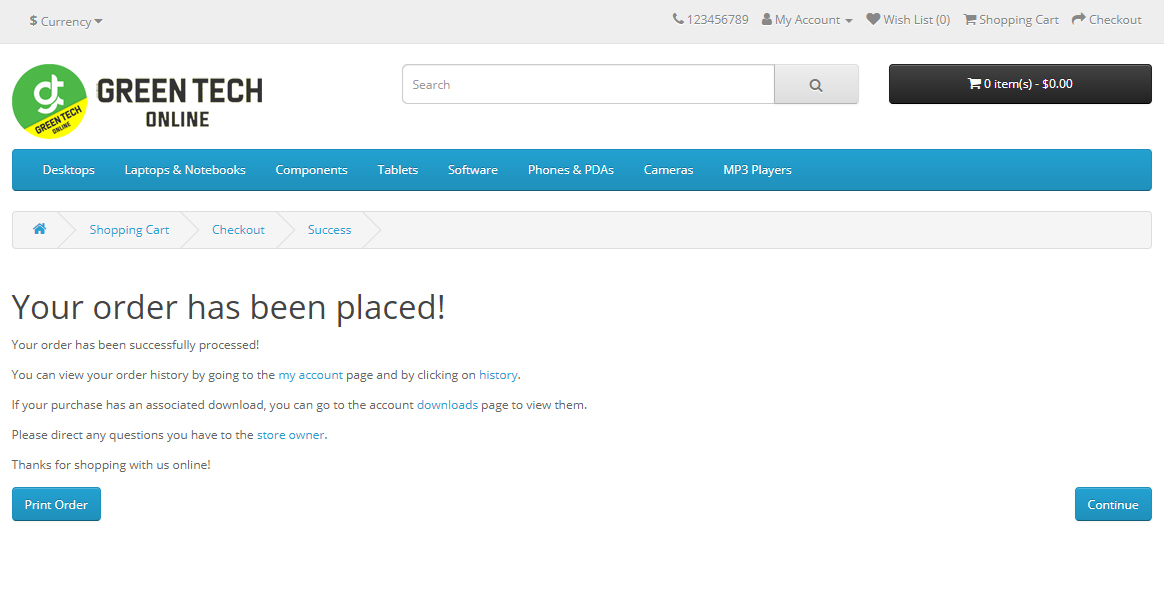
Task: Open the 0 item(s) cart button
Action: (x=1020, y=84)
